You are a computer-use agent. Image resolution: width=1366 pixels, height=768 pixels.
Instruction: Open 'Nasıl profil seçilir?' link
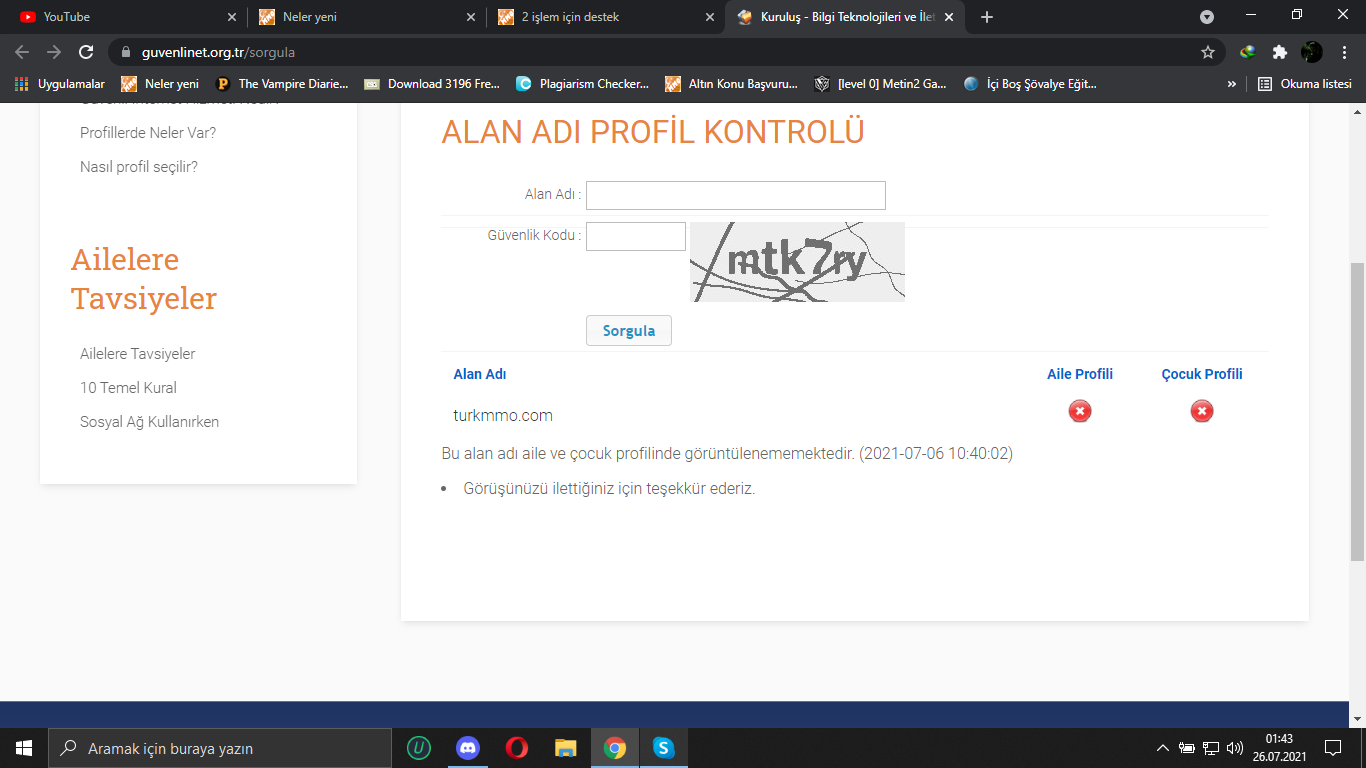139,167
